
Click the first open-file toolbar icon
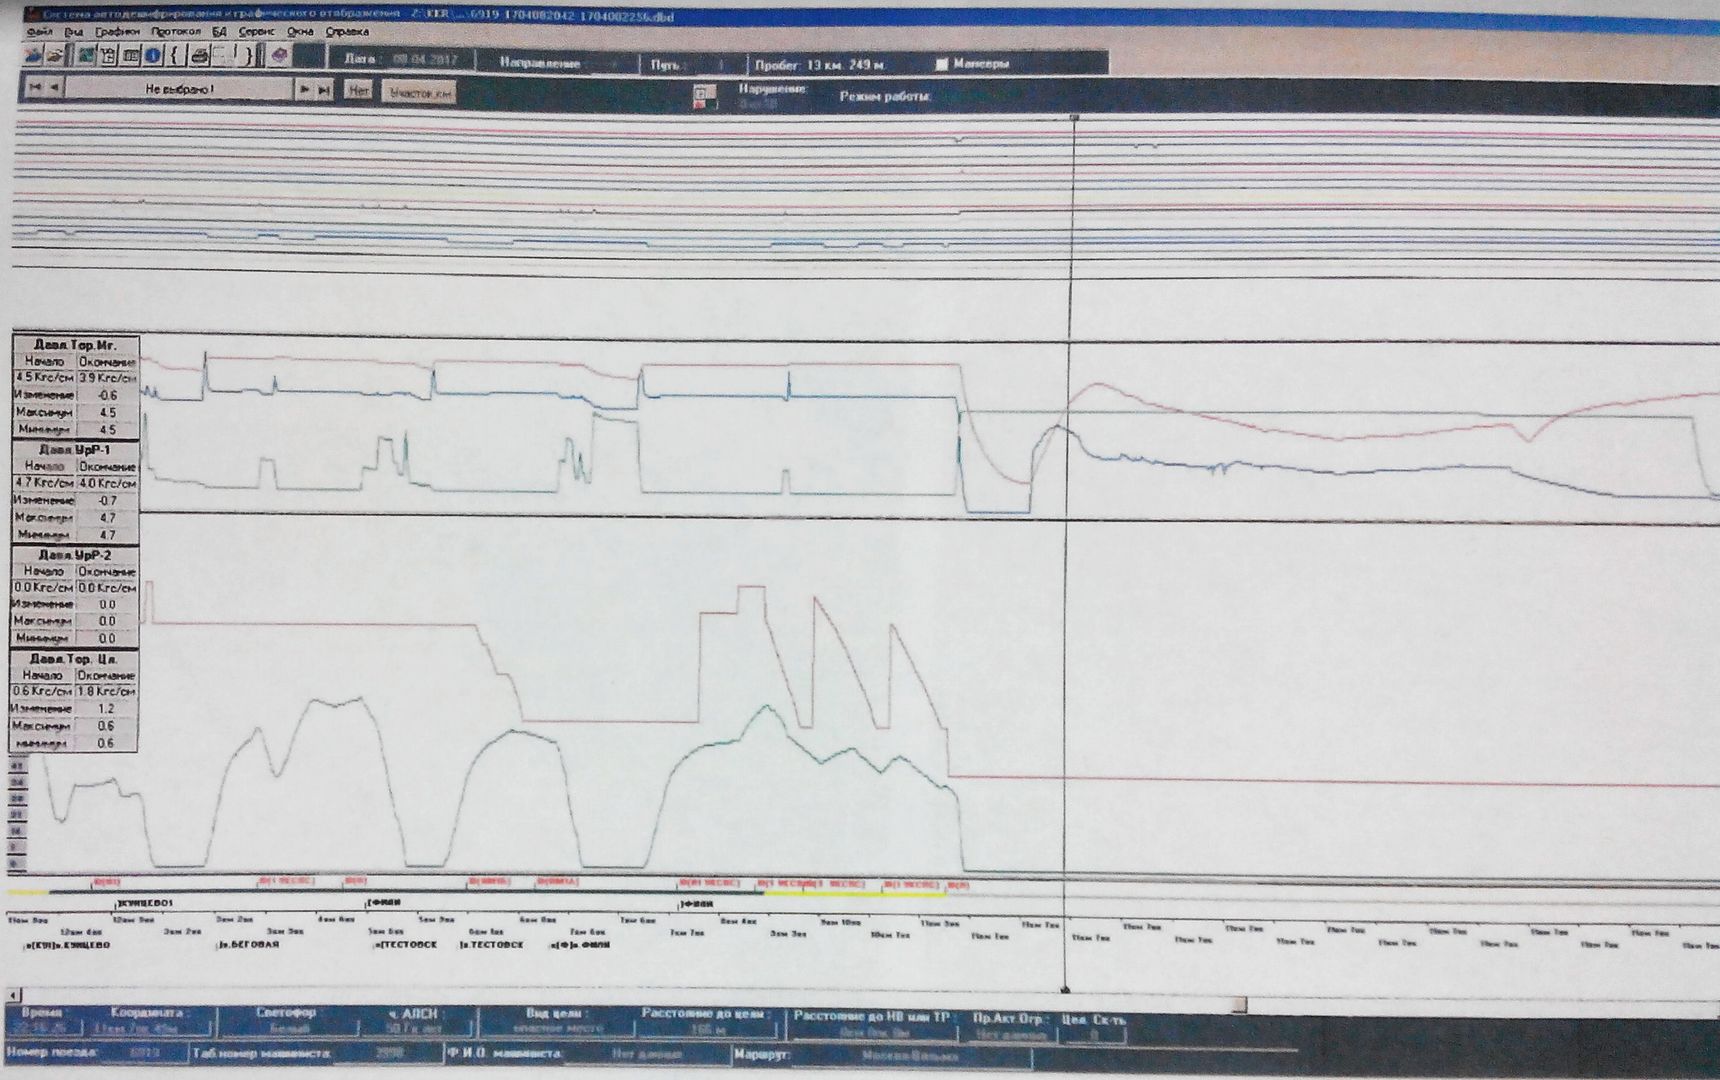35,54
